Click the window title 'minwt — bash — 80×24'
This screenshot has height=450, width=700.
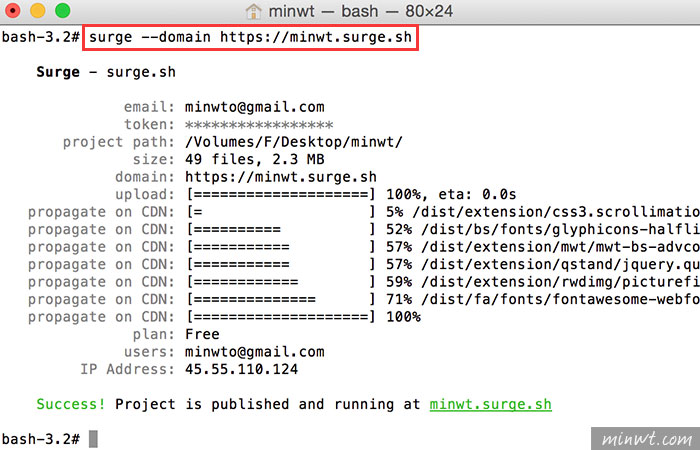click(x=361, y=11)
